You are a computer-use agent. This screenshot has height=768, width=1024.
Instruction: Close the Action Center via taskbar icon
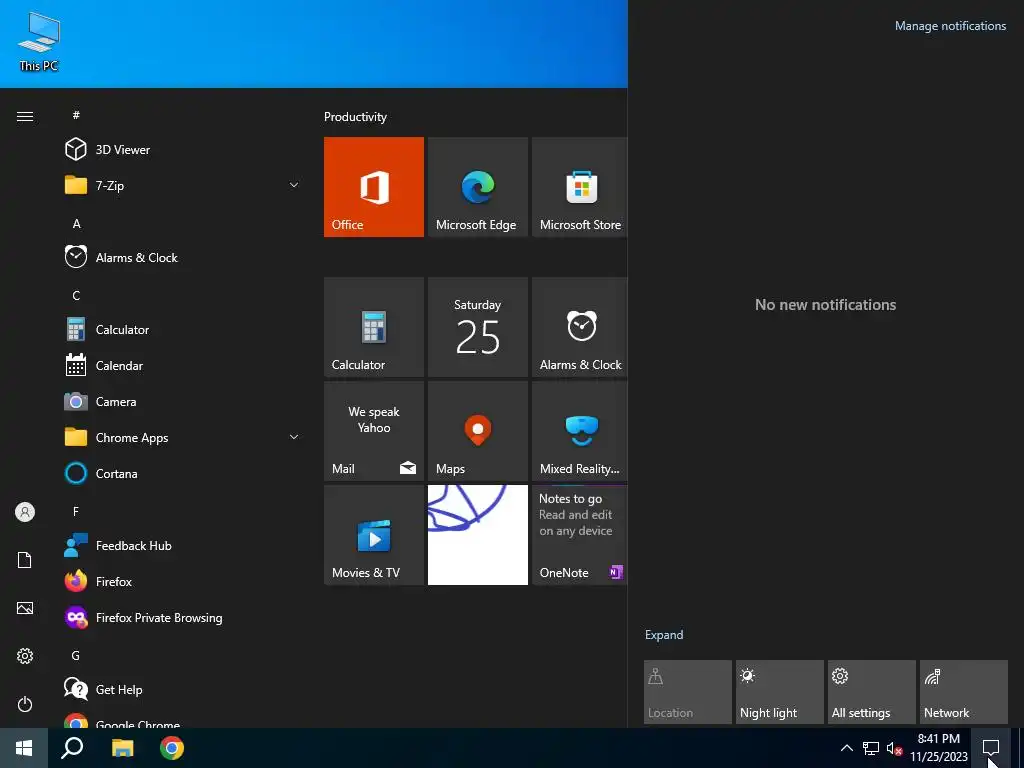(991, 748)
